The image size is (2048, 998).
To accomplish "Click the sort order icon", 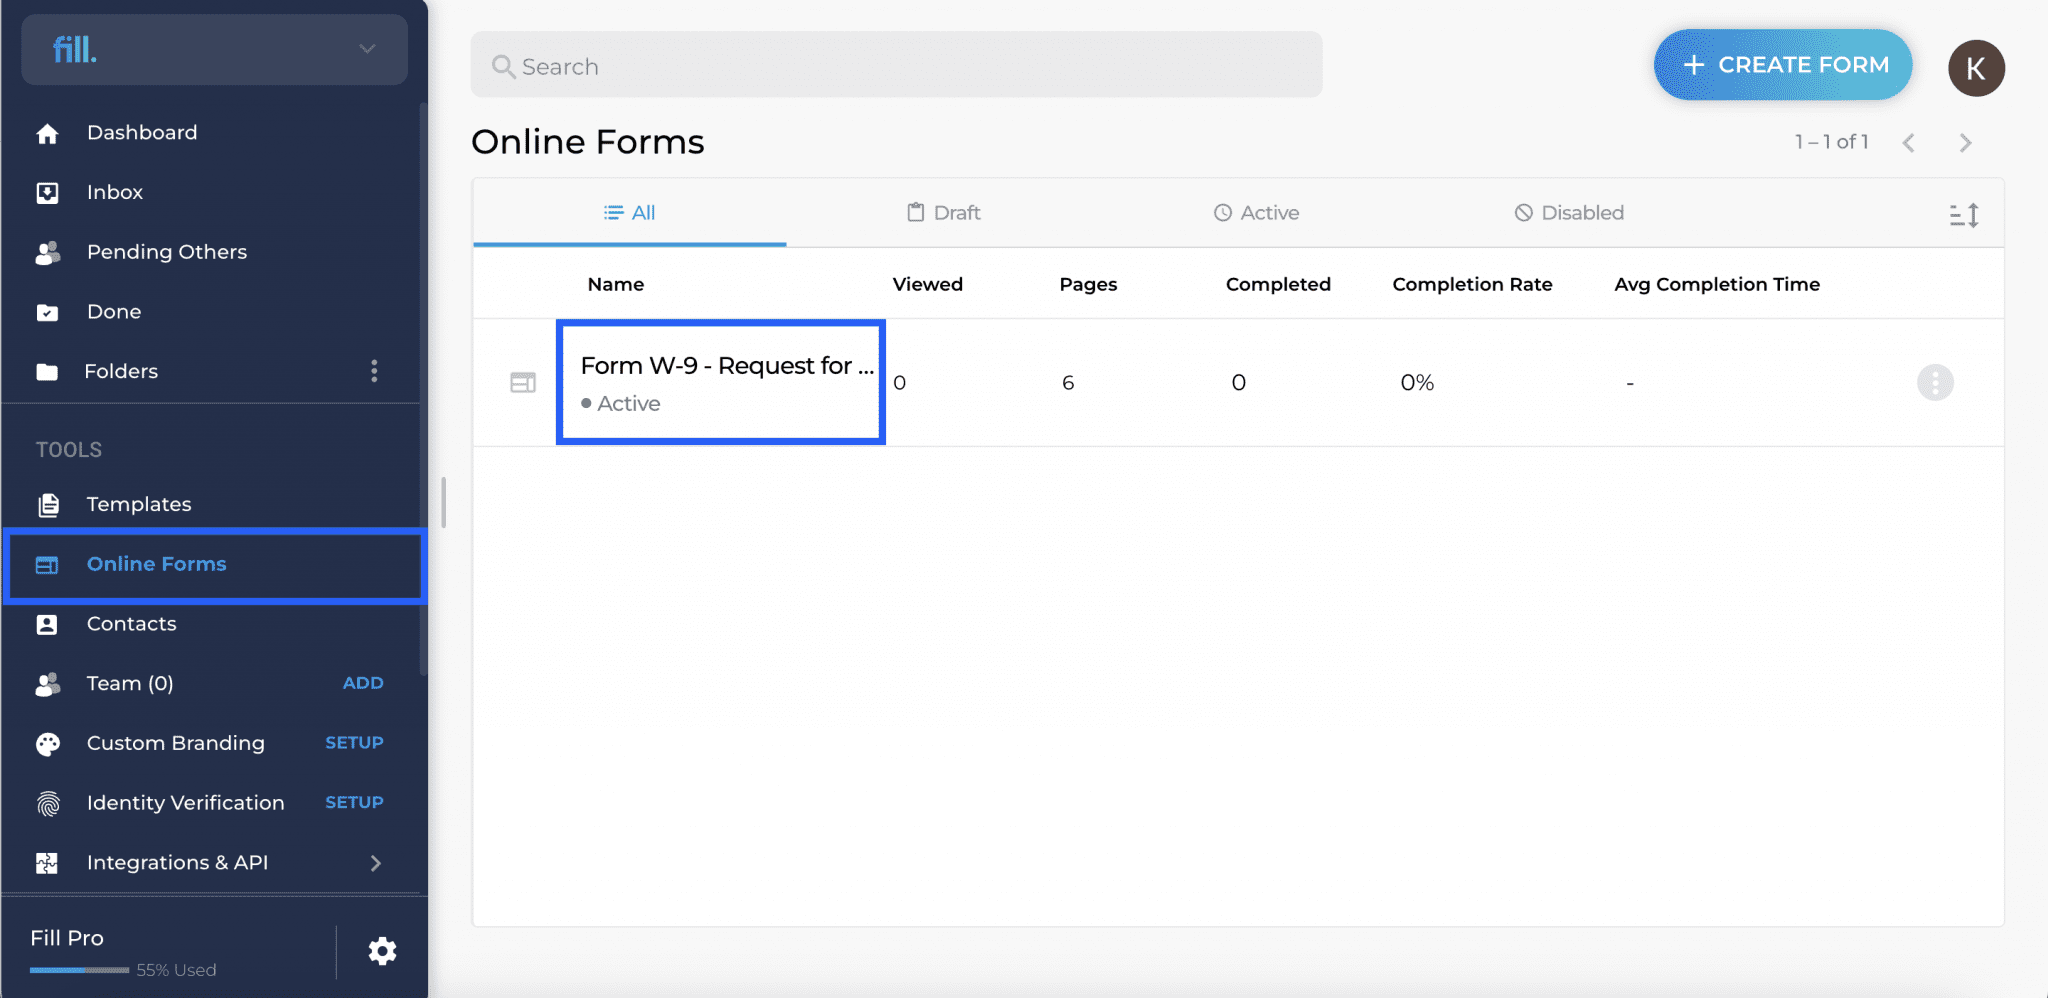I will (x=1964, y=215).
